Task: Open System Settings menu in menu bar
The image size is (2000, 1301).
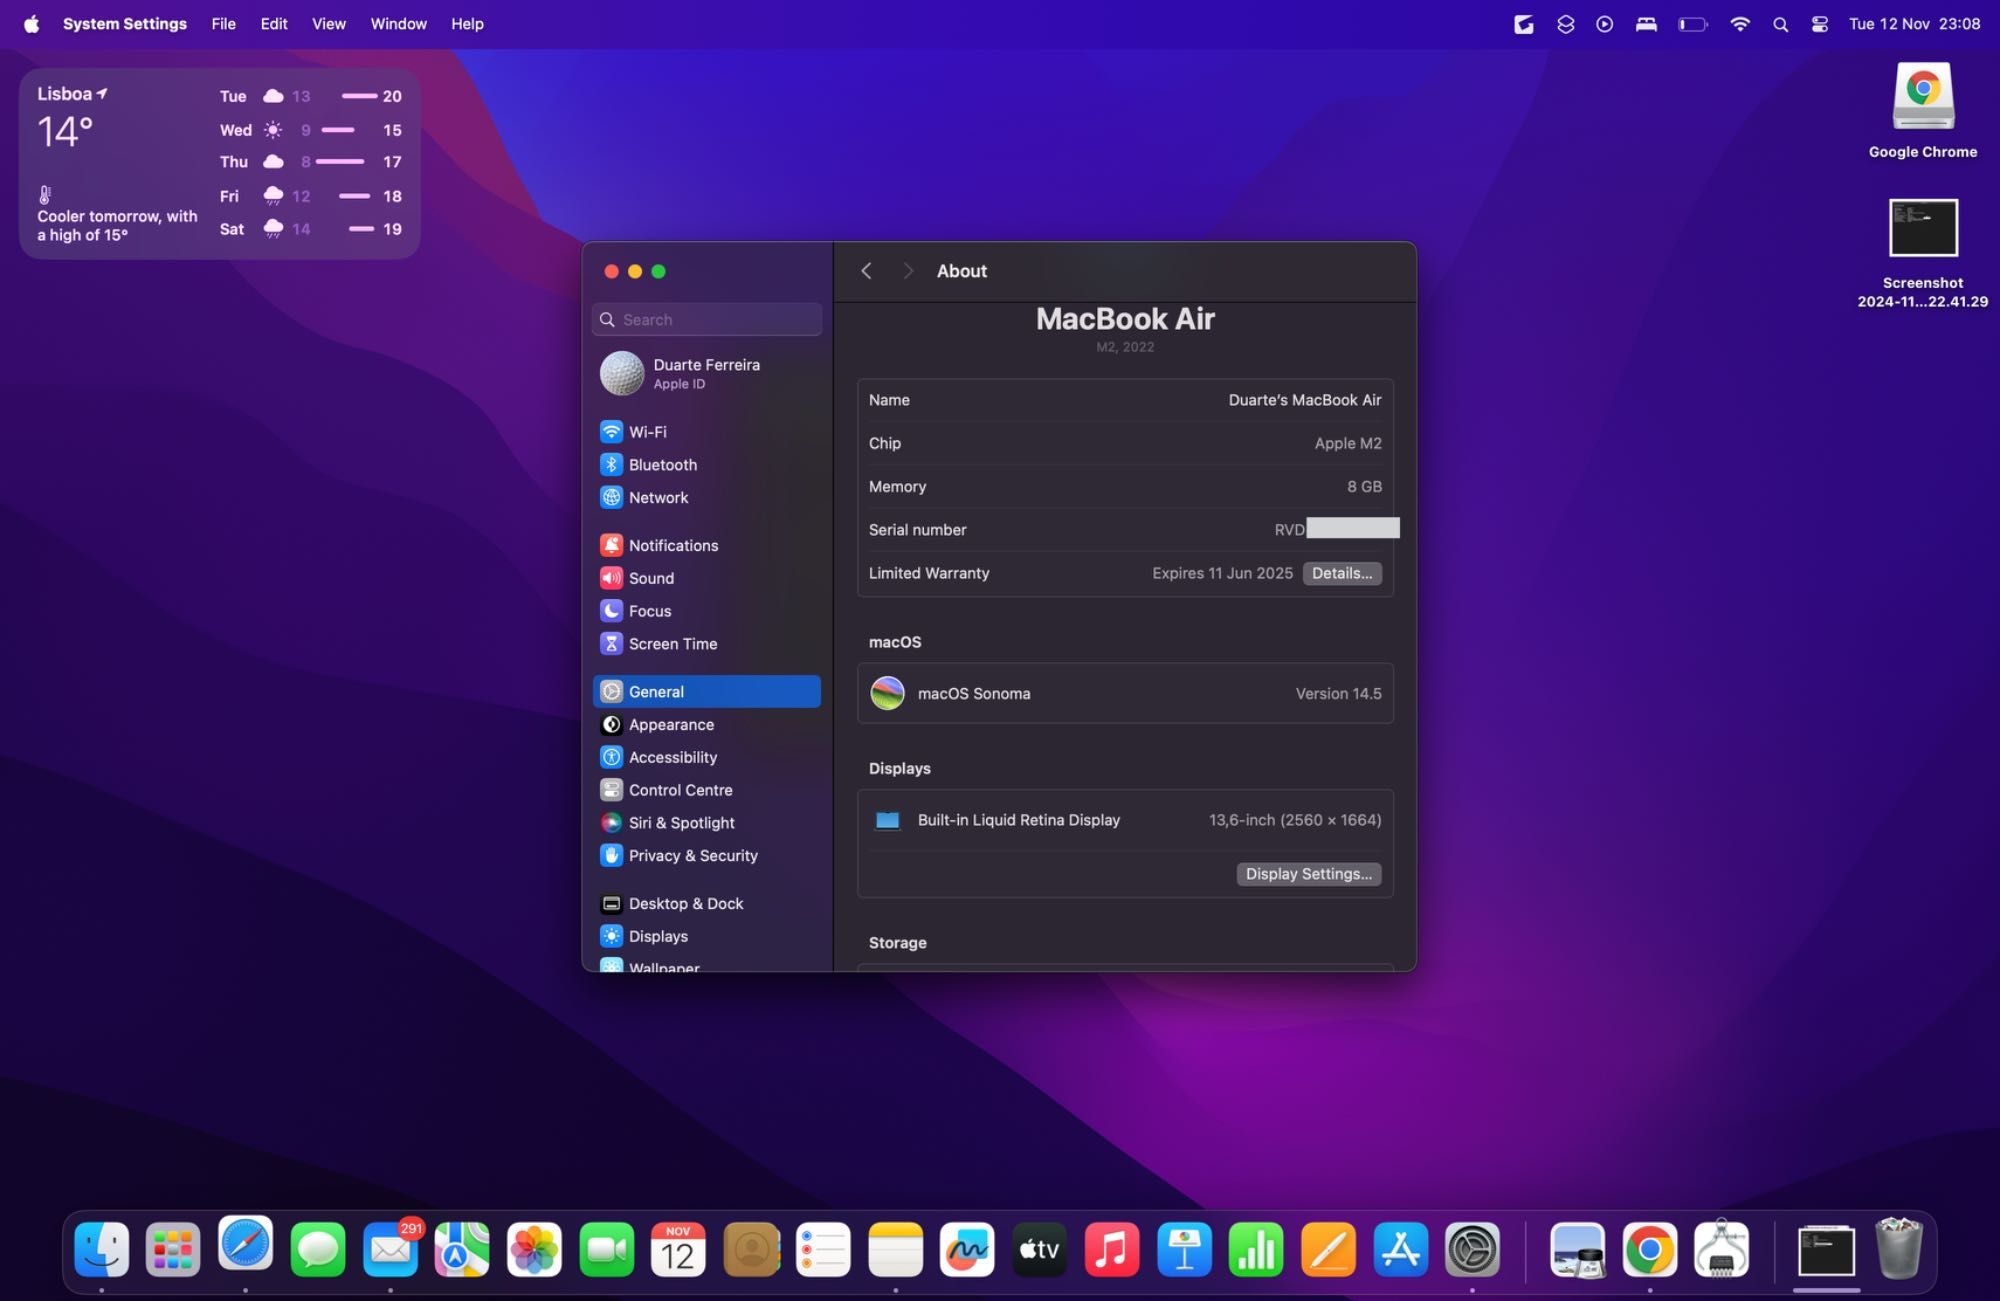Action: tap(125, 24)
